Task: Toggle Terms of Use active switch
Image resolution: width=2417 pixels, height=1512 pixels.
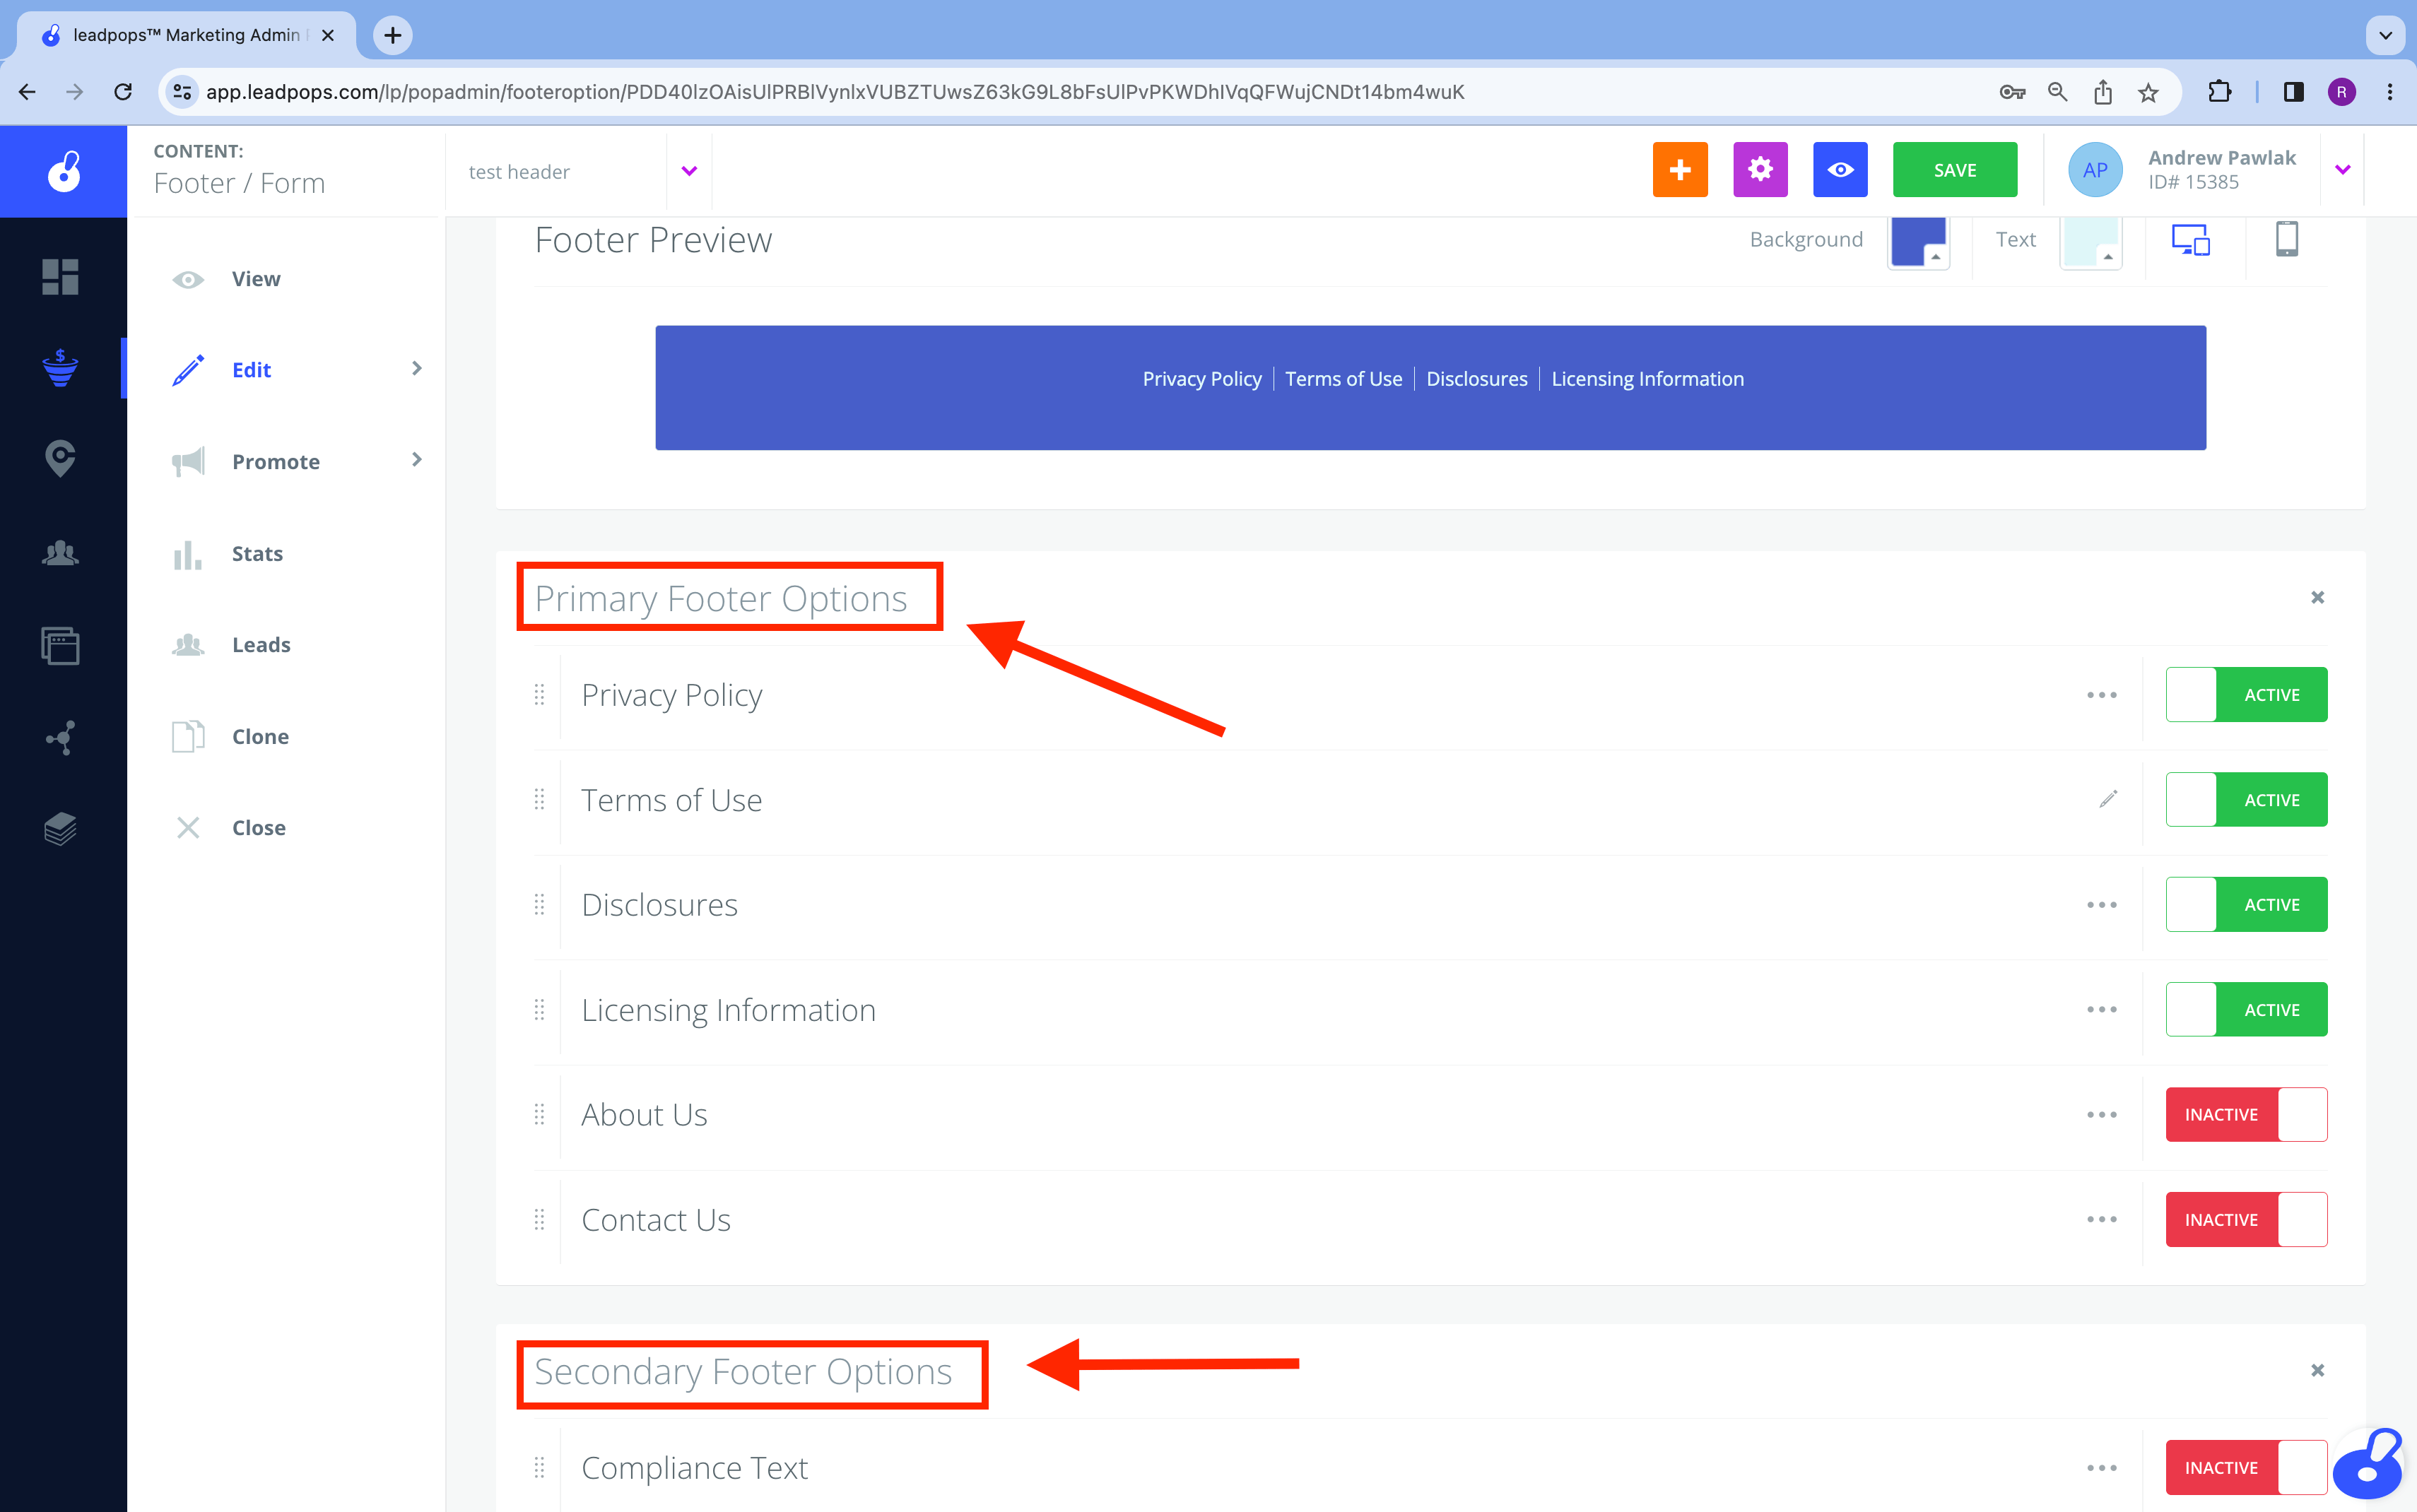Action: 2246,800
